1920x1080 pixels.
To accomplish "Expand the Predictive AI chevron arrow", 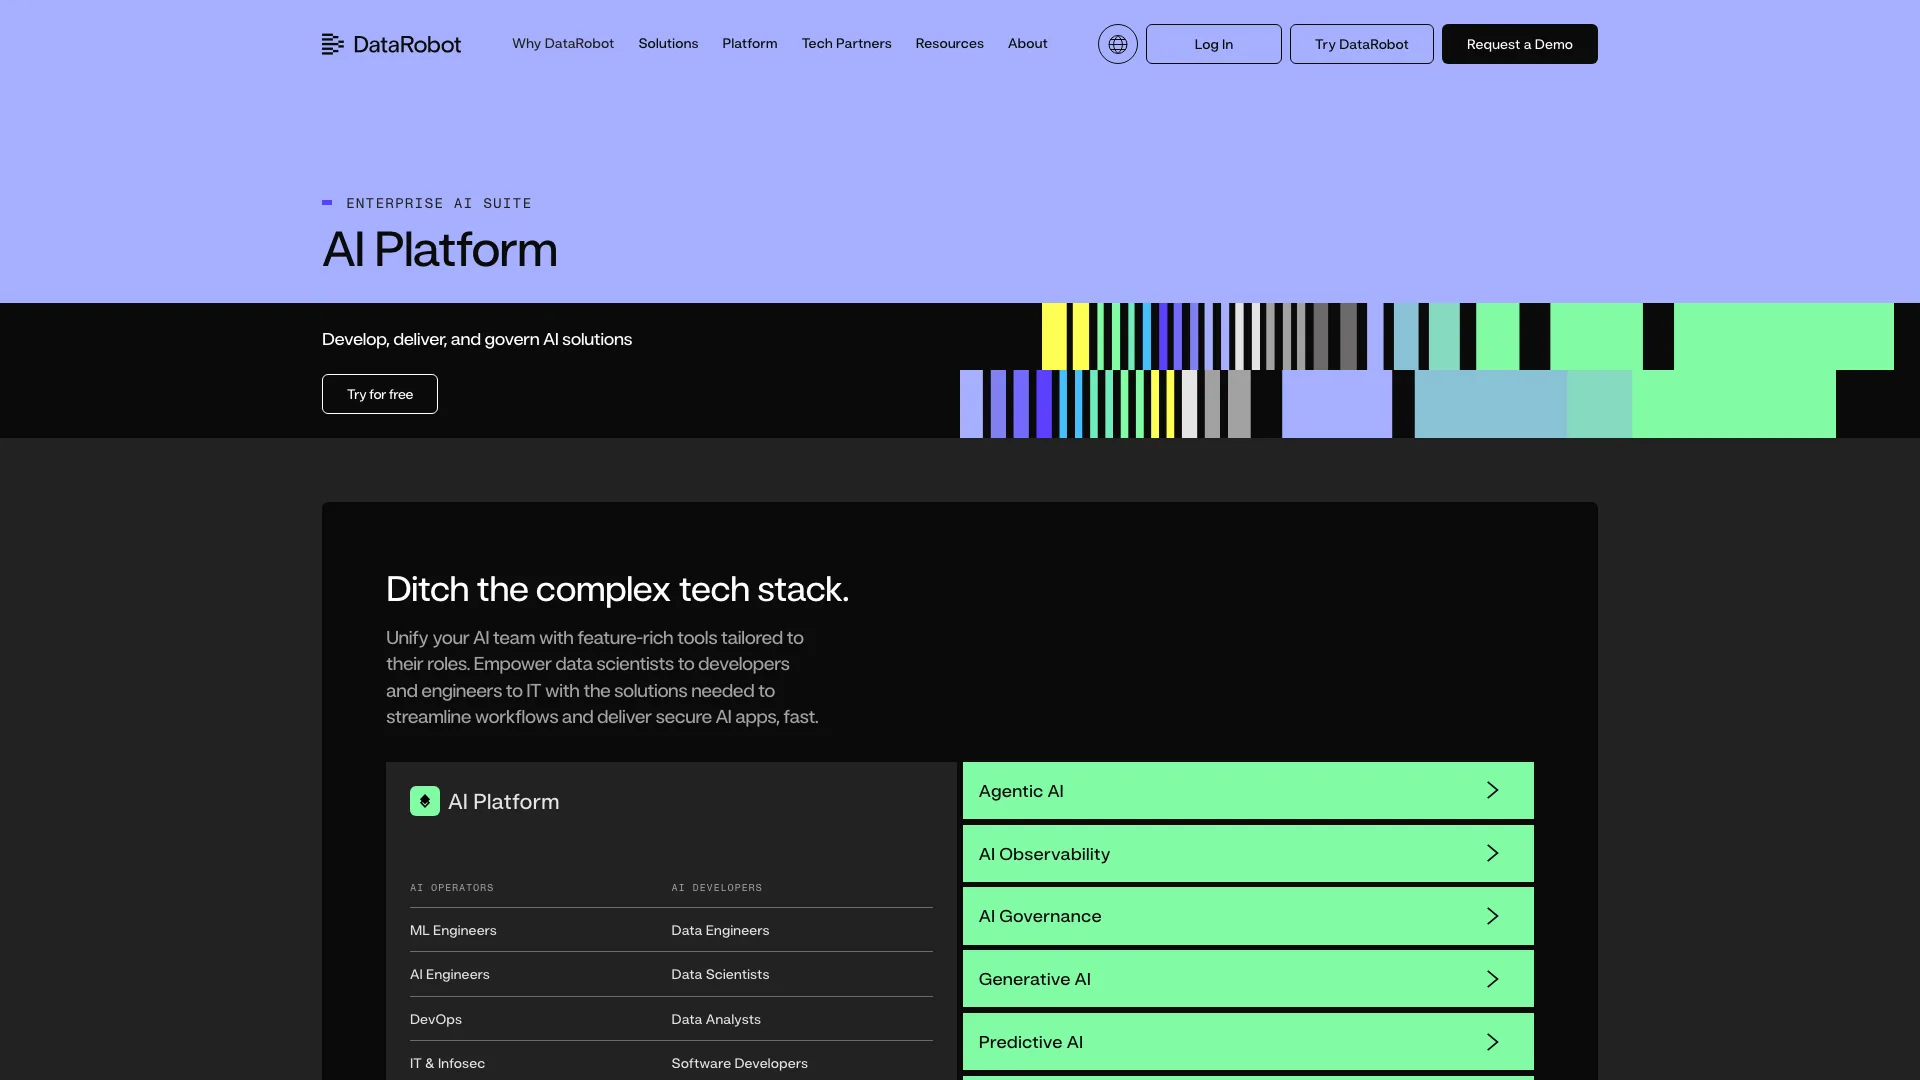I will point(1492,1042).
